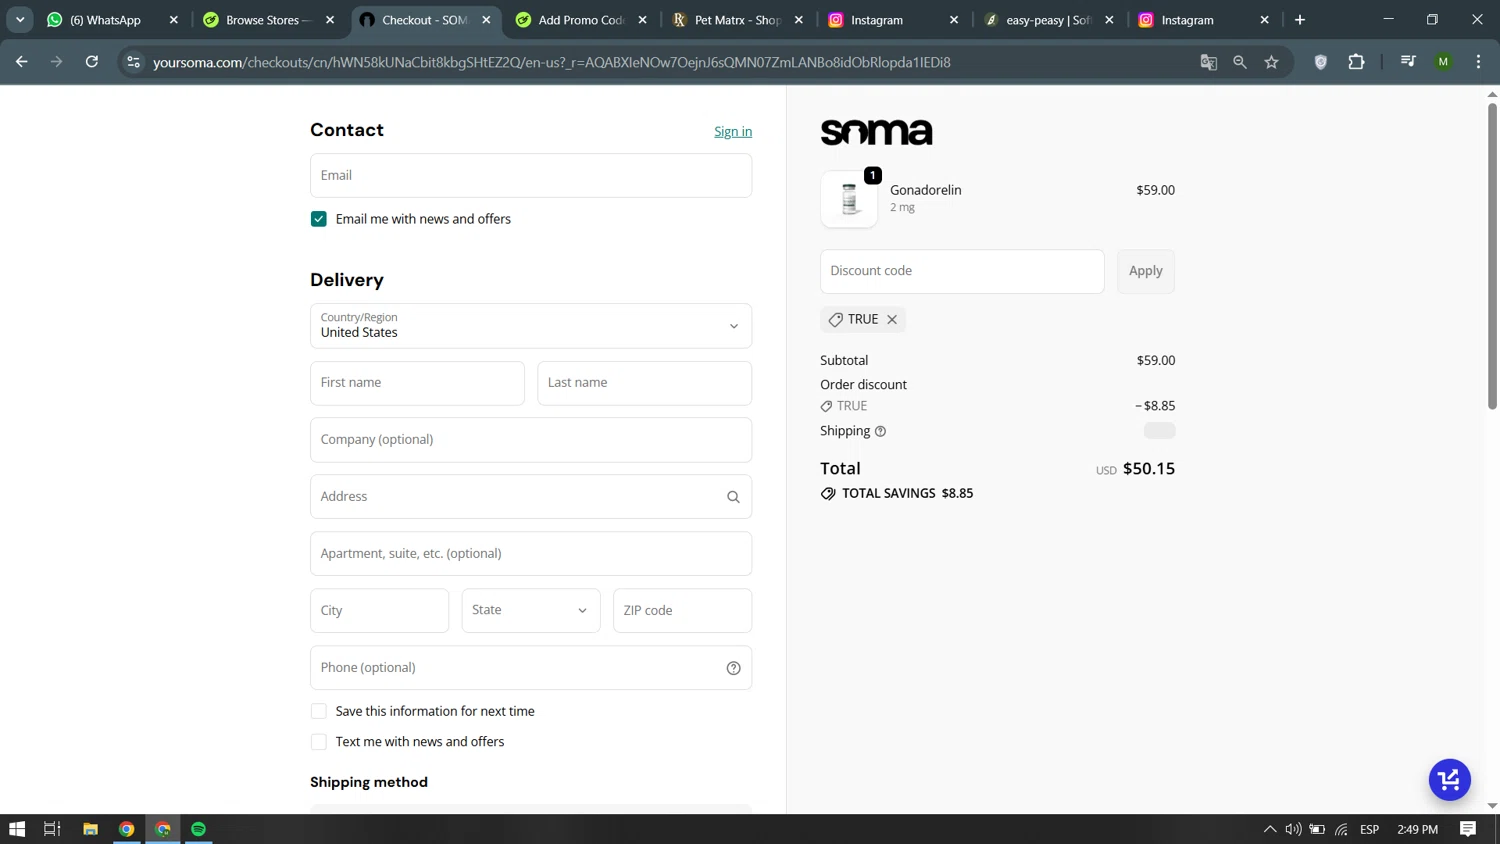Screen dimensions: 1500x844
Task: Show hidden system tray icons
Action: click(x=1270, y=829)
